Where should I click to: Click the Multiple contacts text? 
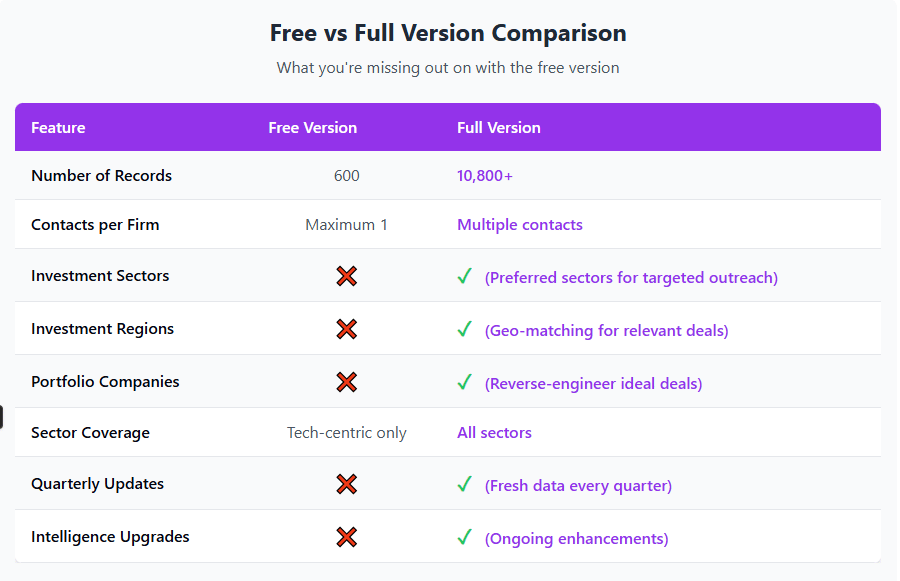(x=519, y=224)
